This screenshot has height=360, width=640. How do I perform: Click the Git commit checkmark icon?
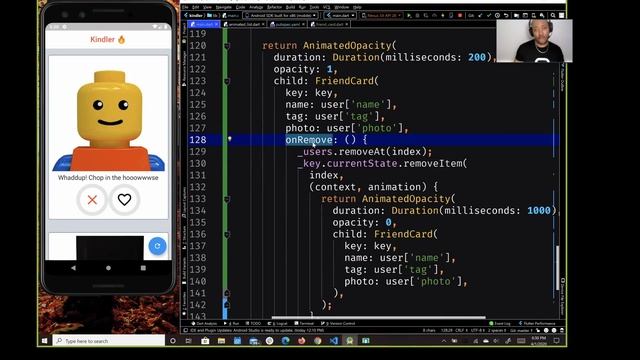point(489,16)
